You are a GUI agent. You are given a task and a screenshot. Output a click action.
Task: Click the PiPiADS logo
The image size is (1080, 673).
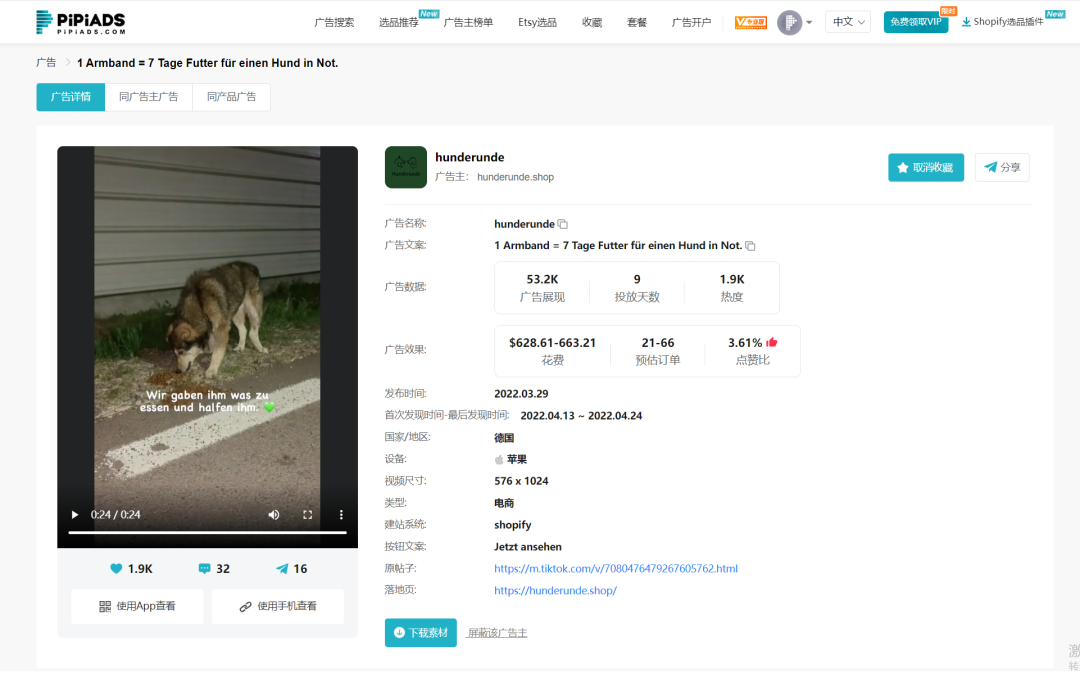pyautogui.click(x=81, y=22)
